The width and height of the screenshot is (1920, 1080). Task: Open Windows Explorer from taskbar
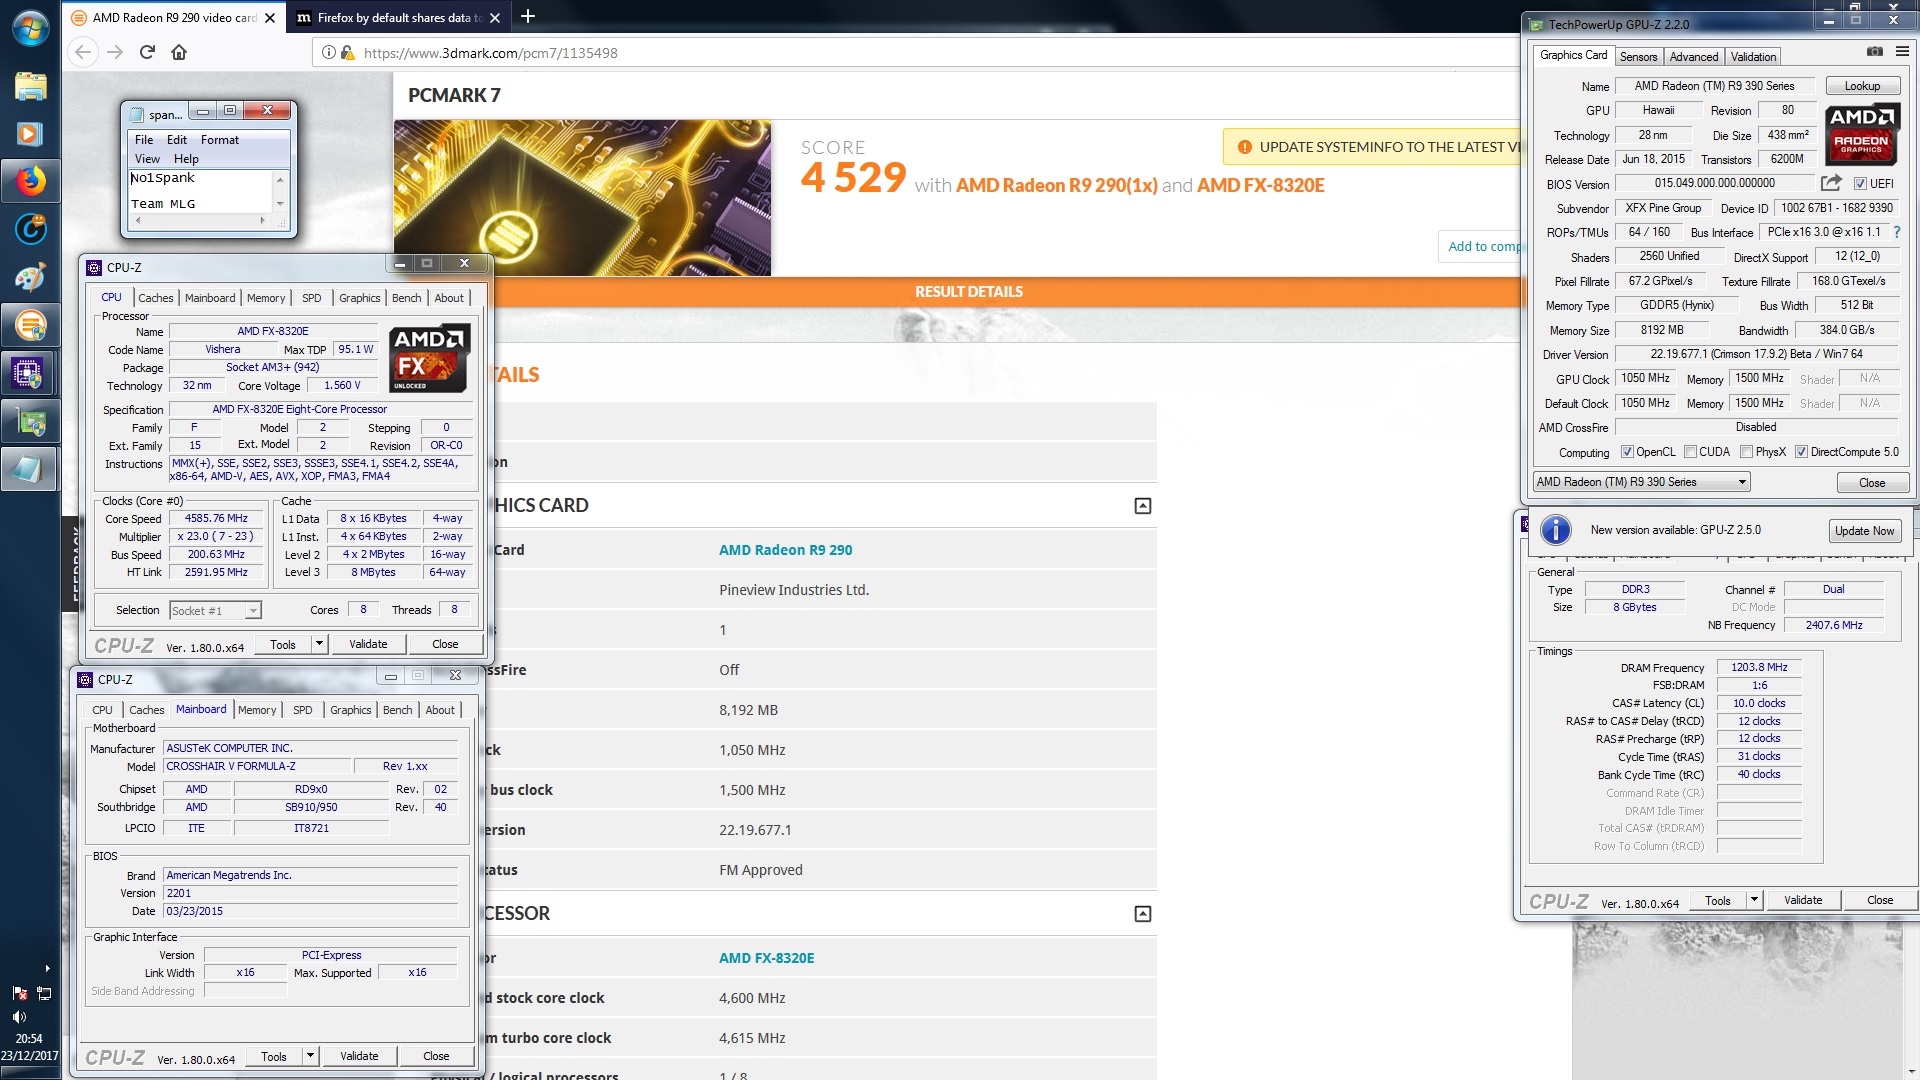coord(30,86)
